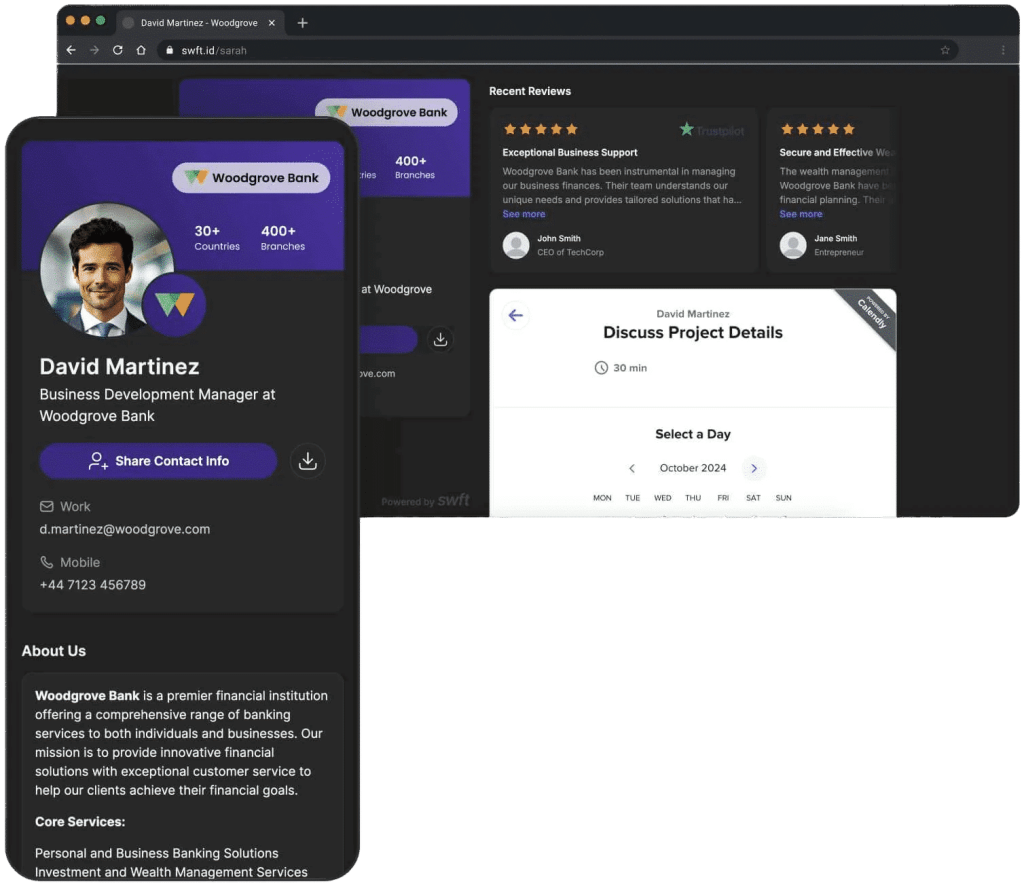Close the David Martinez - Woodgrove tab
1024x888 pixels.
(272, 23)
